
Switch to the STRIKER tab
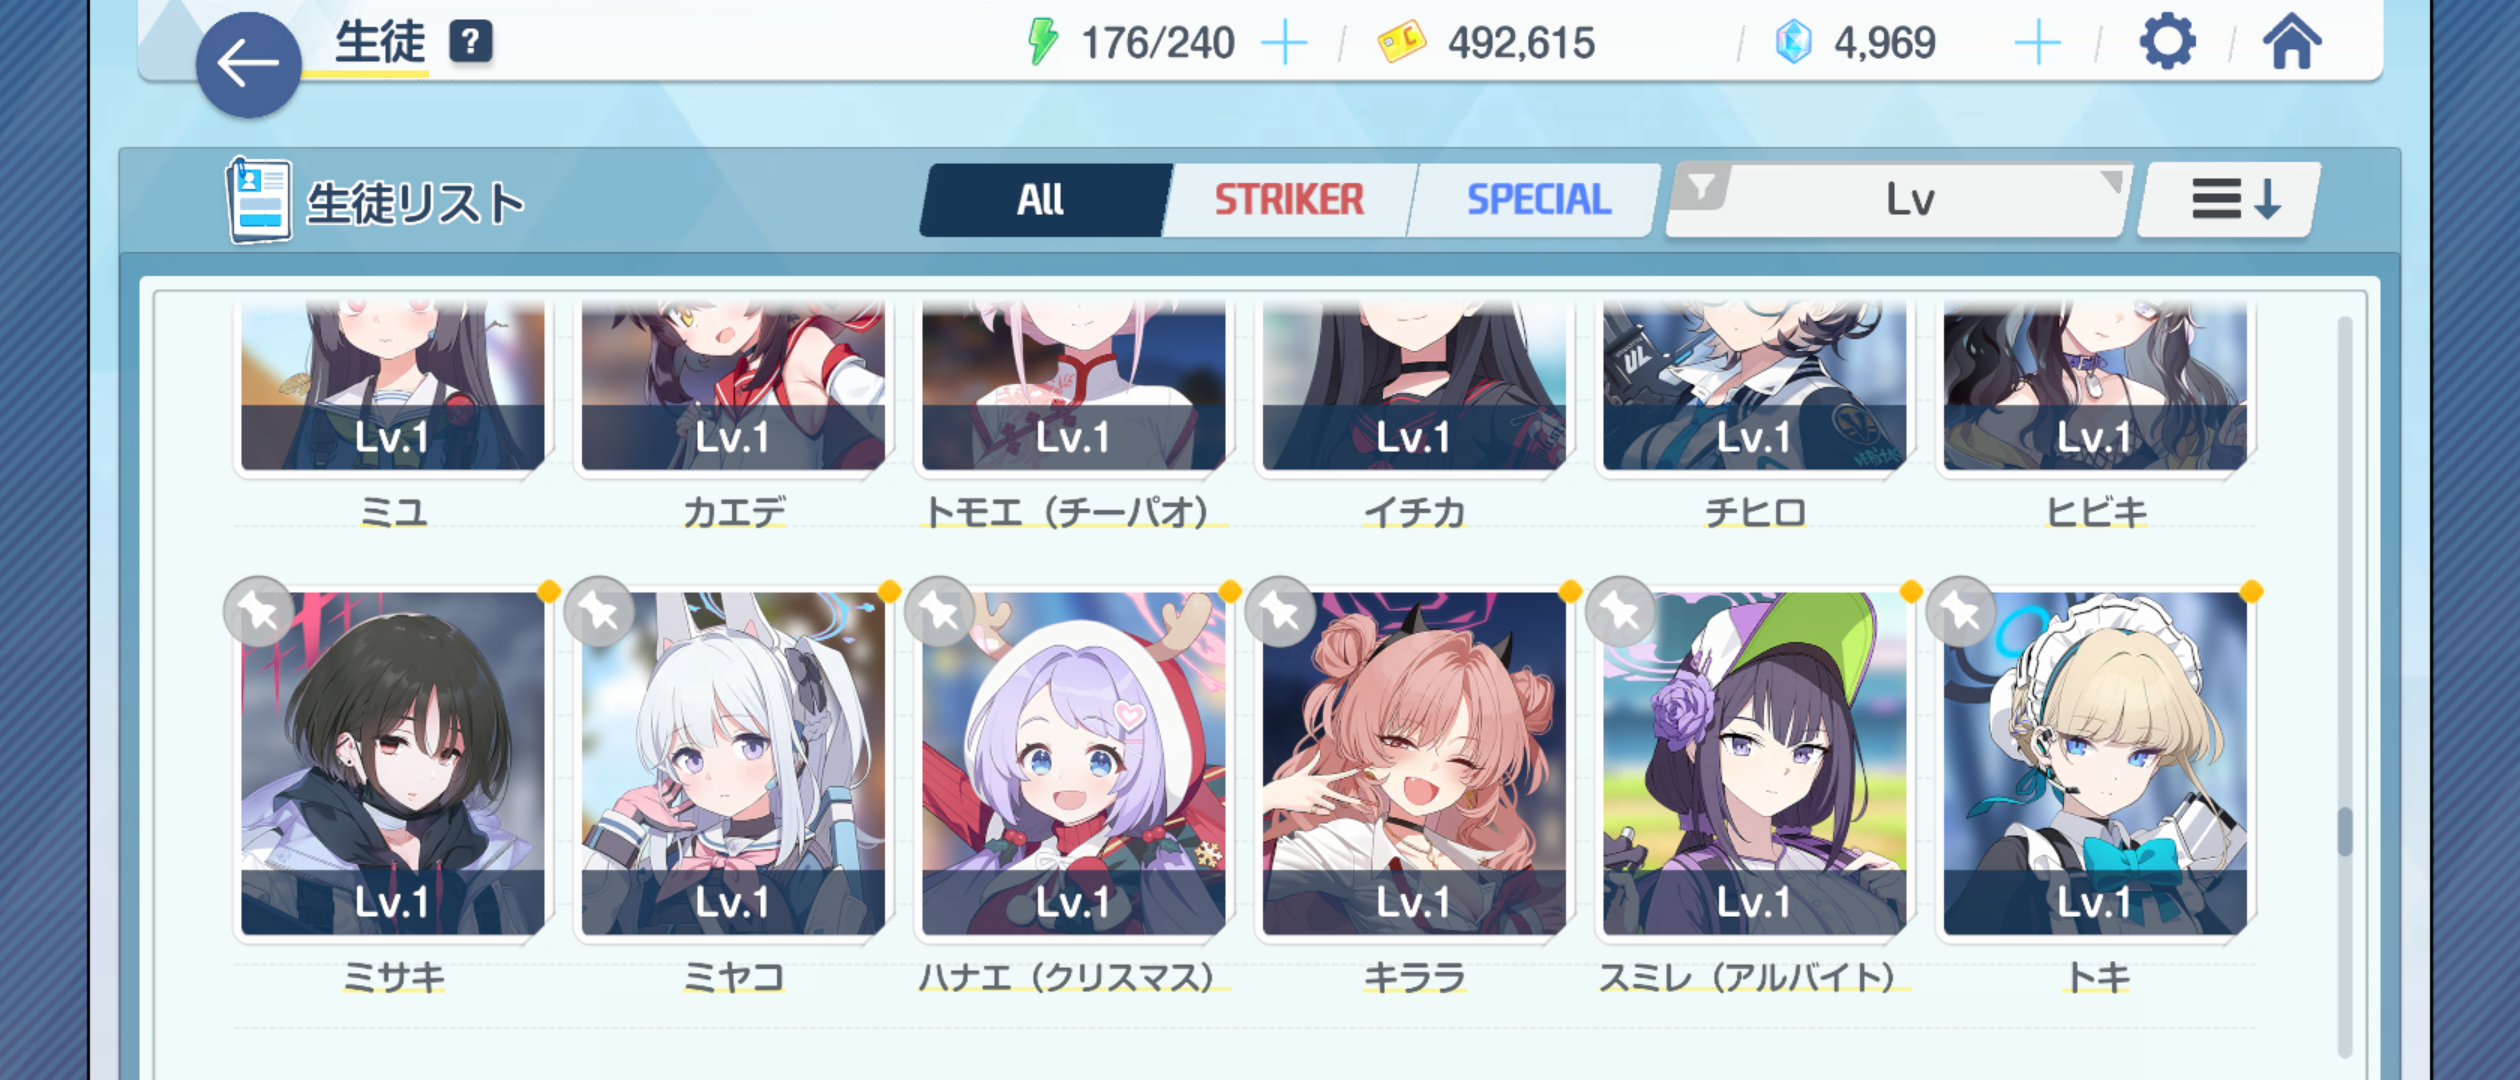[x=1288, y=199]
